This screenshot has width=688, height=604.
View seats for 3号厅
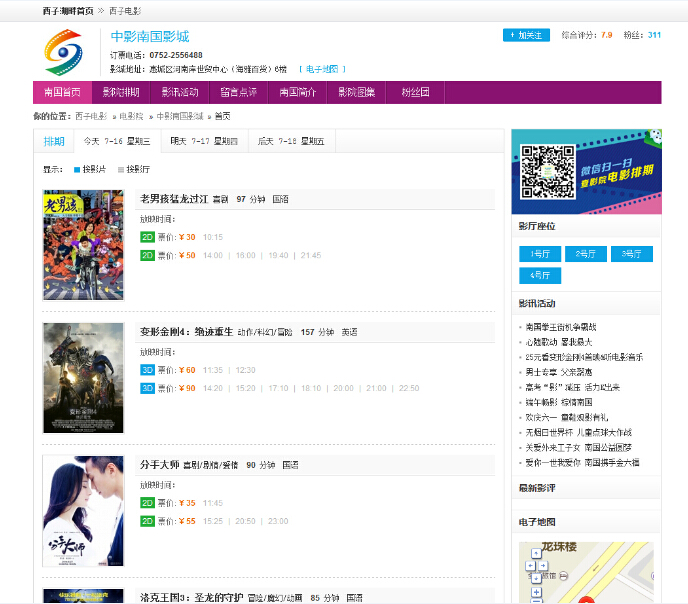(x=632, y=254)
